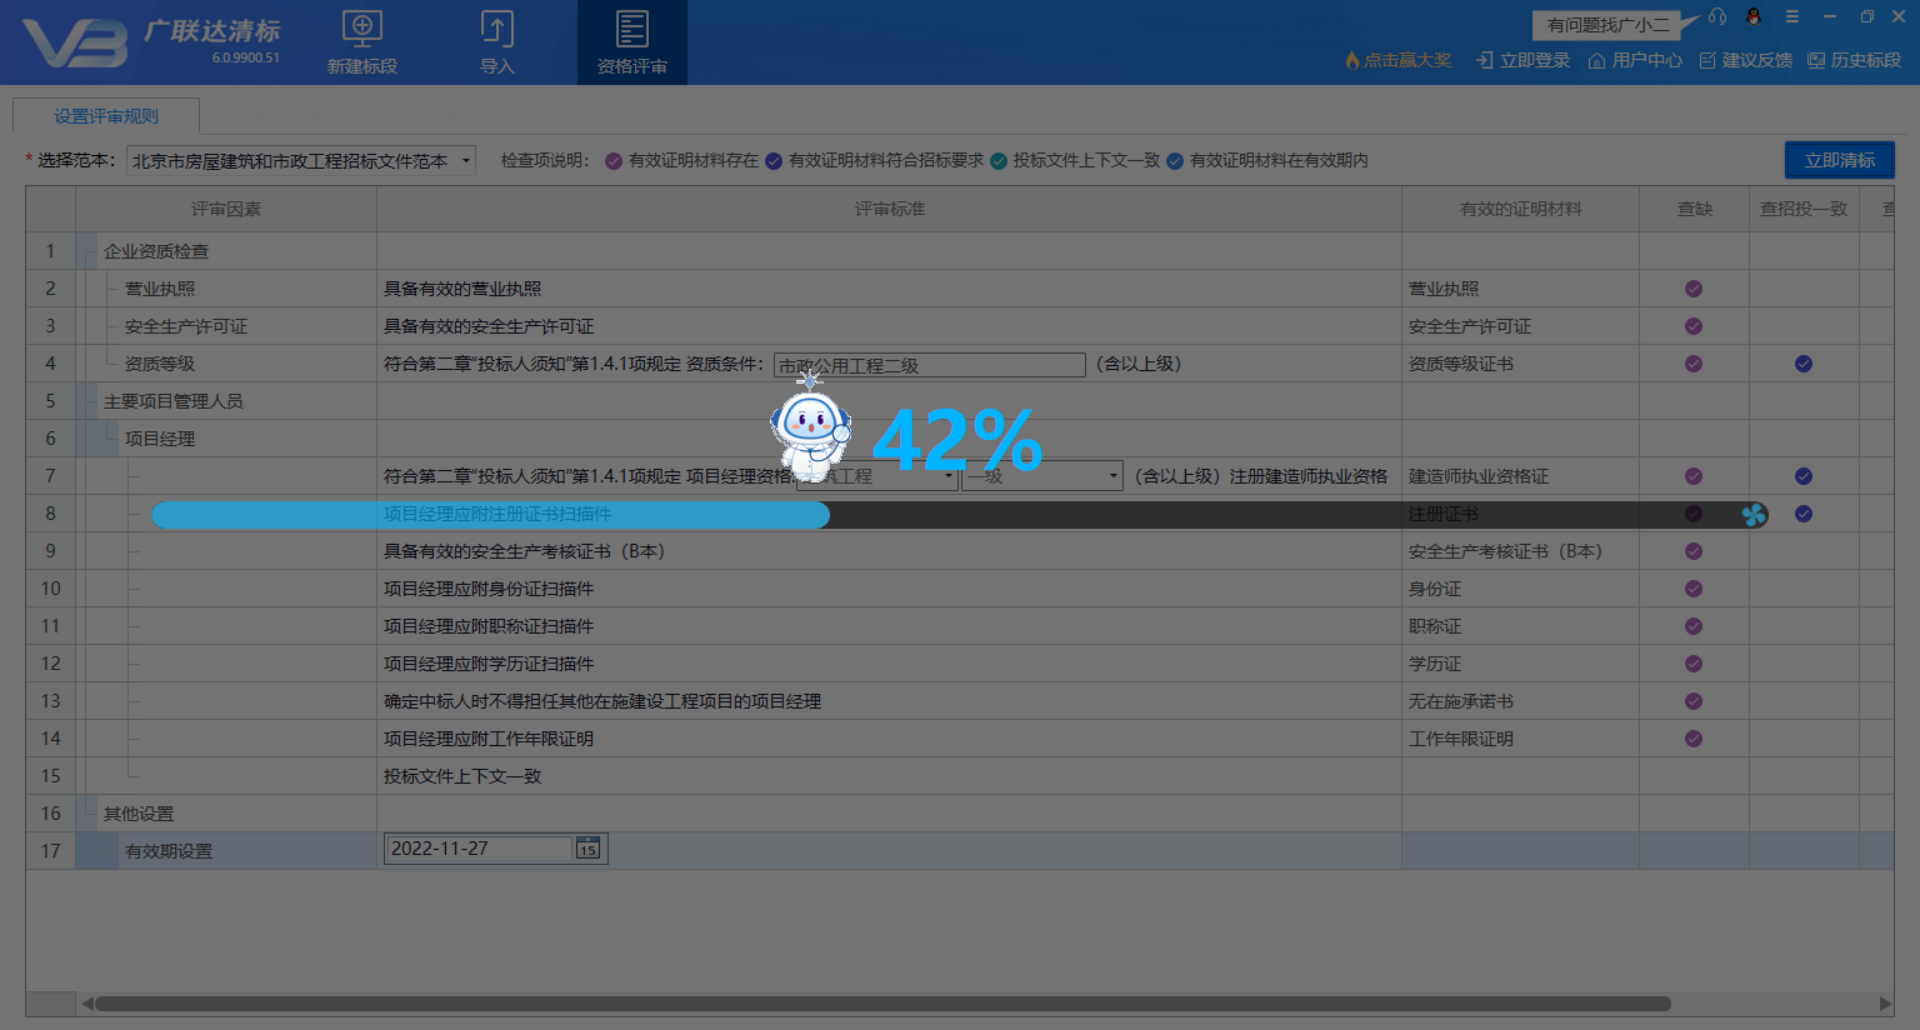Screen dimensions: 1920x1030
Task: Select the 营业执照 tree item
Action: pyautogui.click(x=160, y=289)
